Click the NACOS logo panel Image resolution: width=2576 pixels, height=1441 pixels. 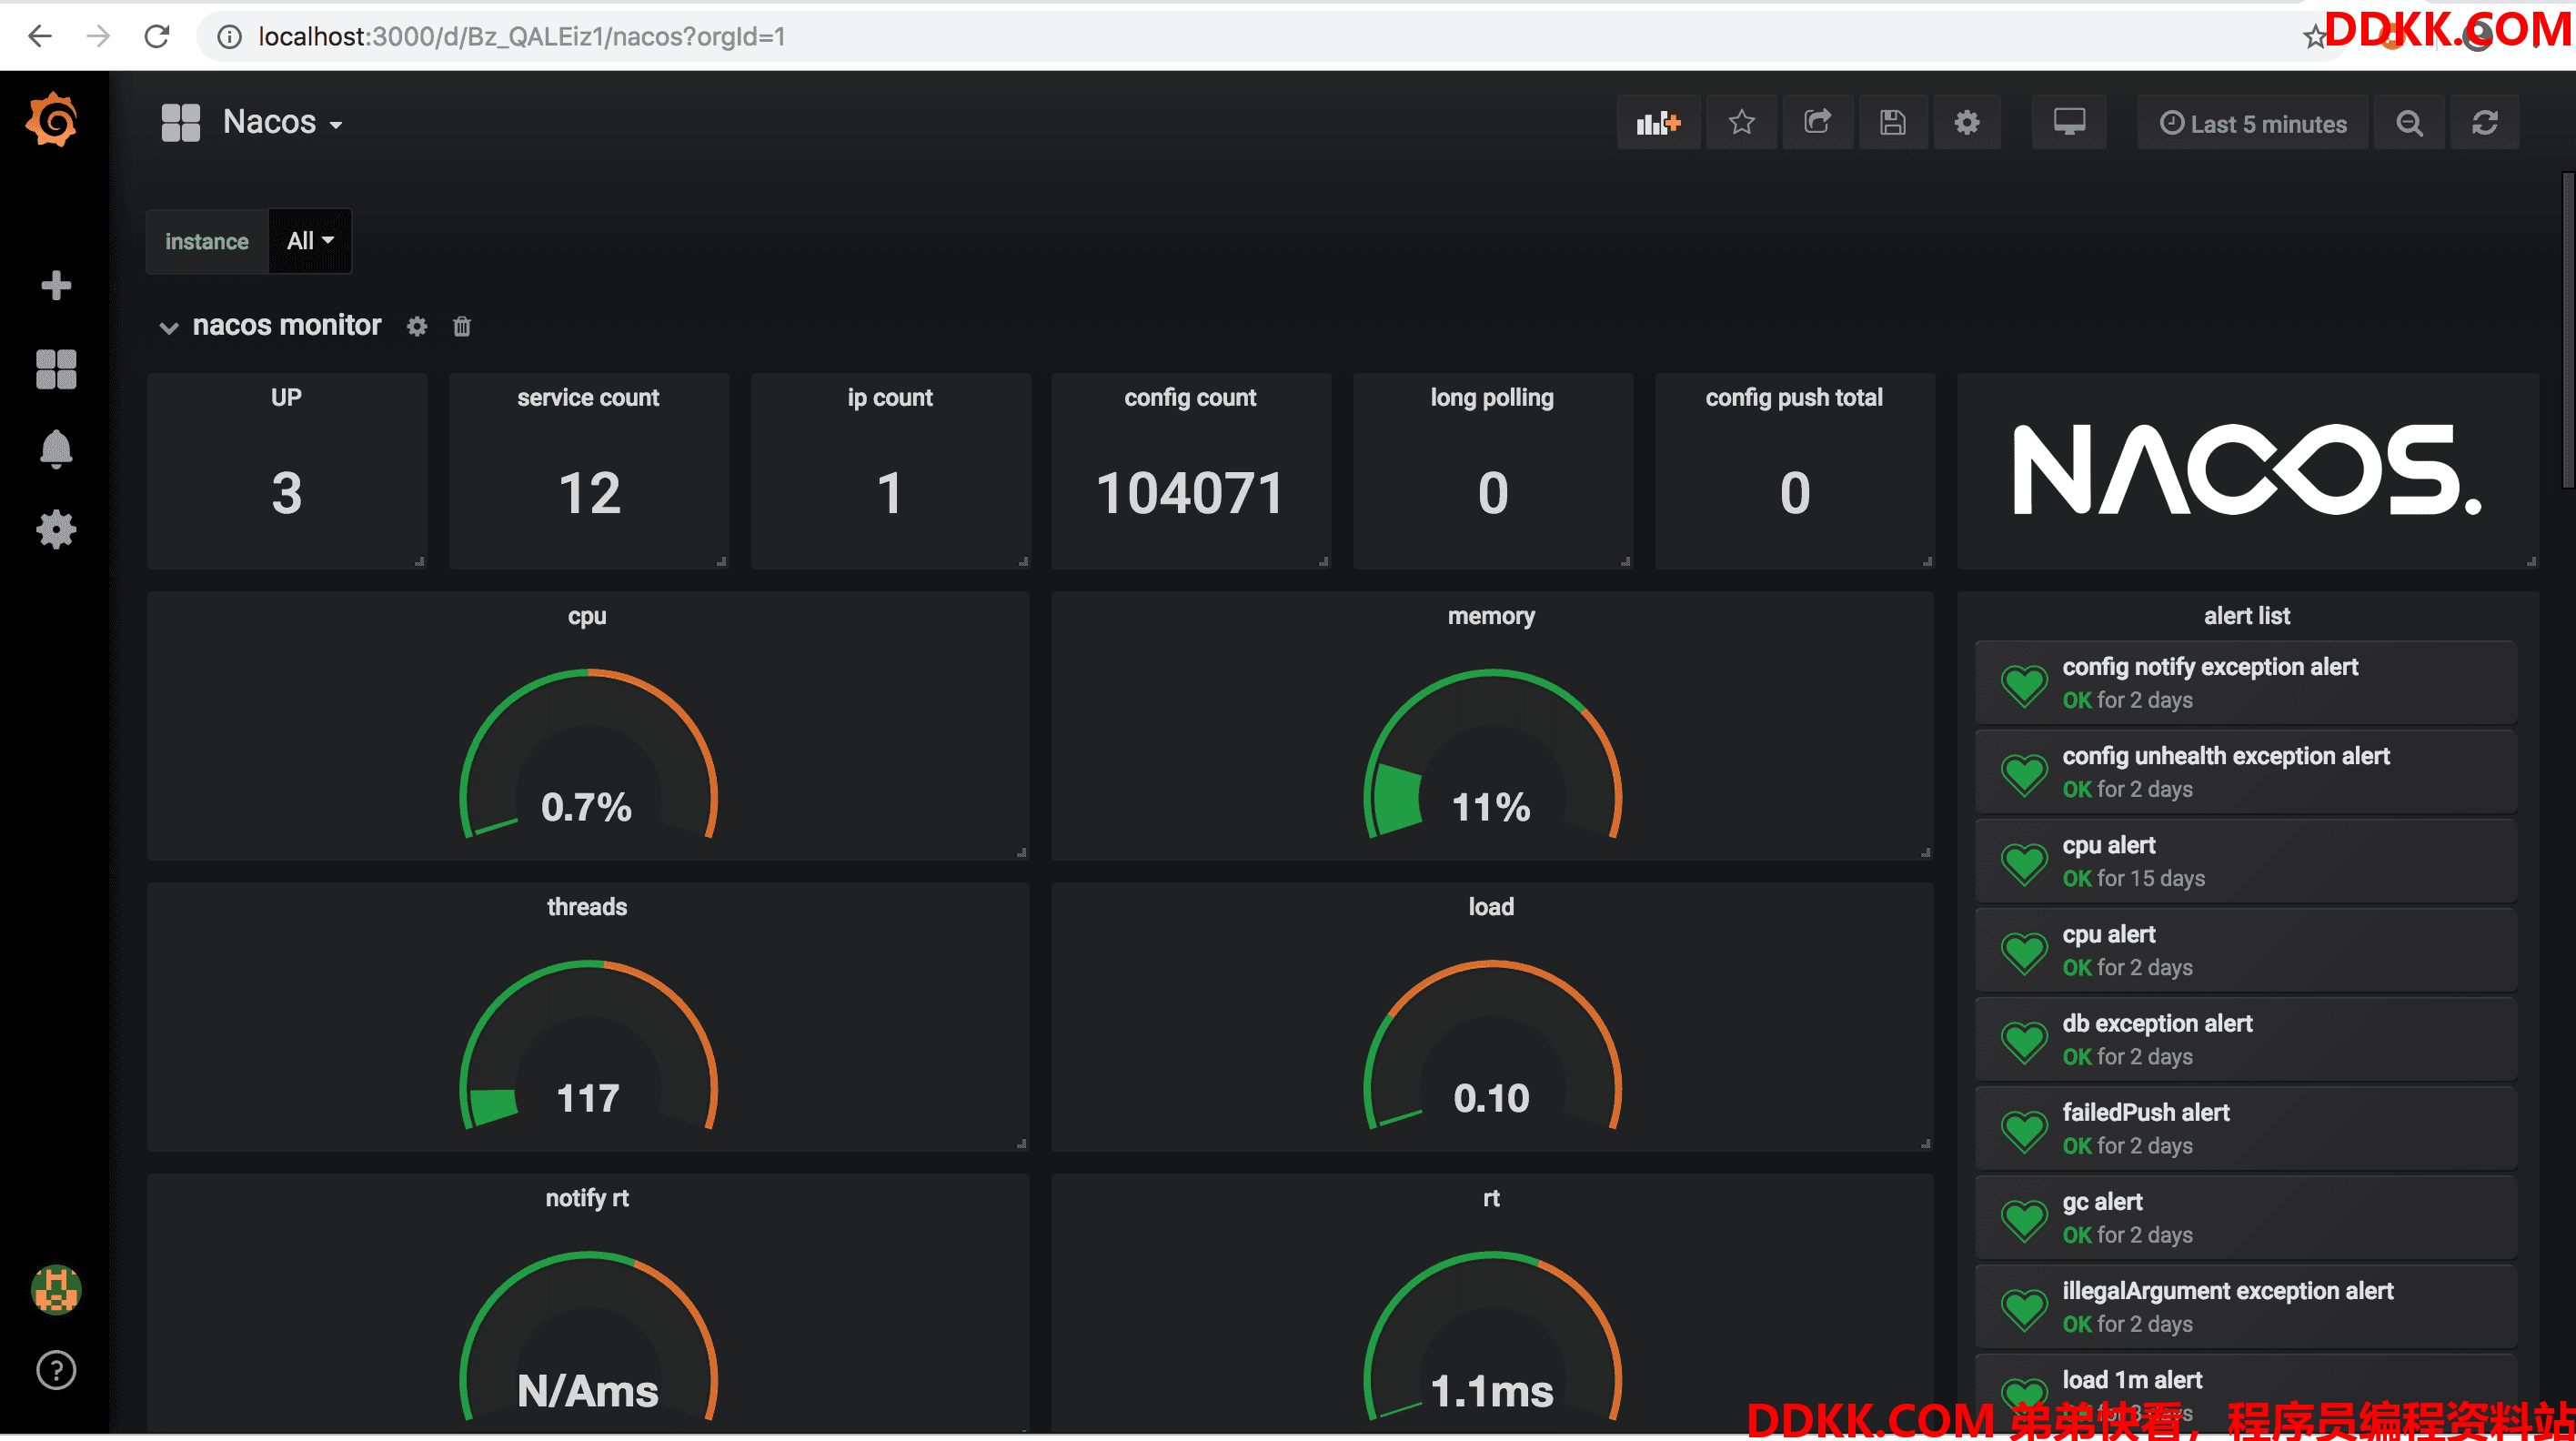(2247, 470)
